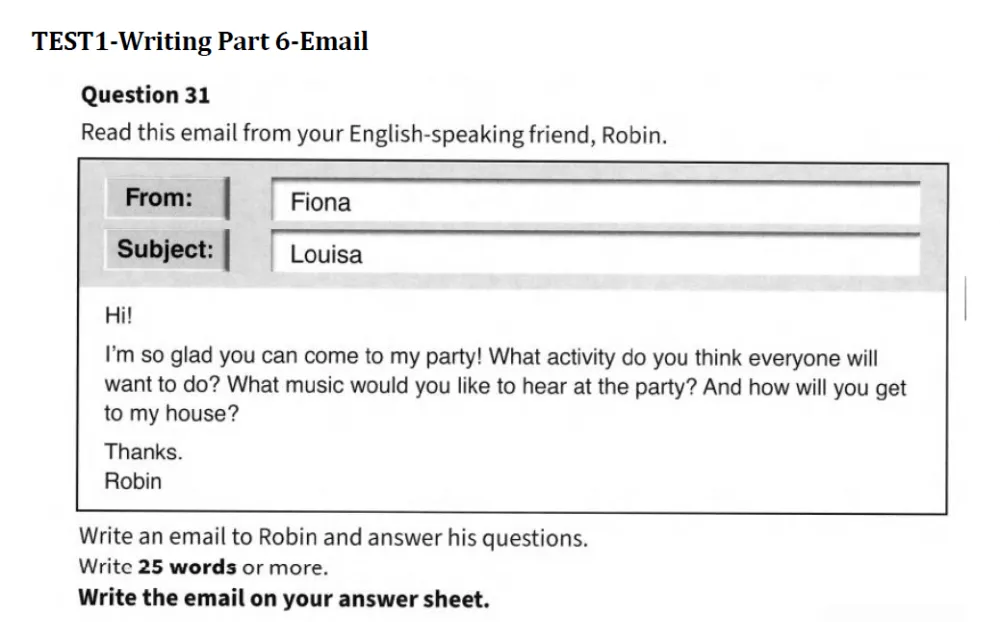
Task: Click the From field containing Fiona
Action: (x=596, y=202)
